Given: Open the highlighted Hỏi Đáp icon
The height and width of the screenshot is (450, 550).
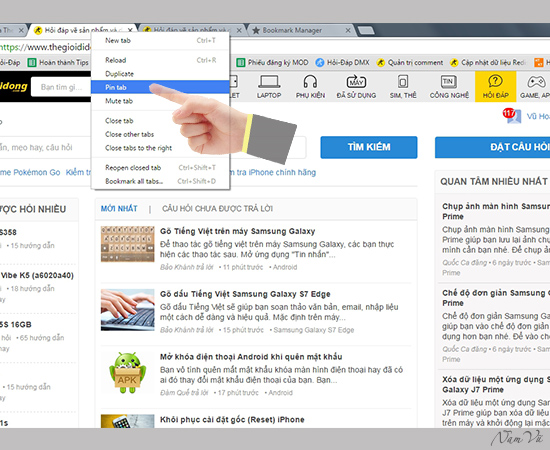Looking at the screenshot, I should point(496,86).
